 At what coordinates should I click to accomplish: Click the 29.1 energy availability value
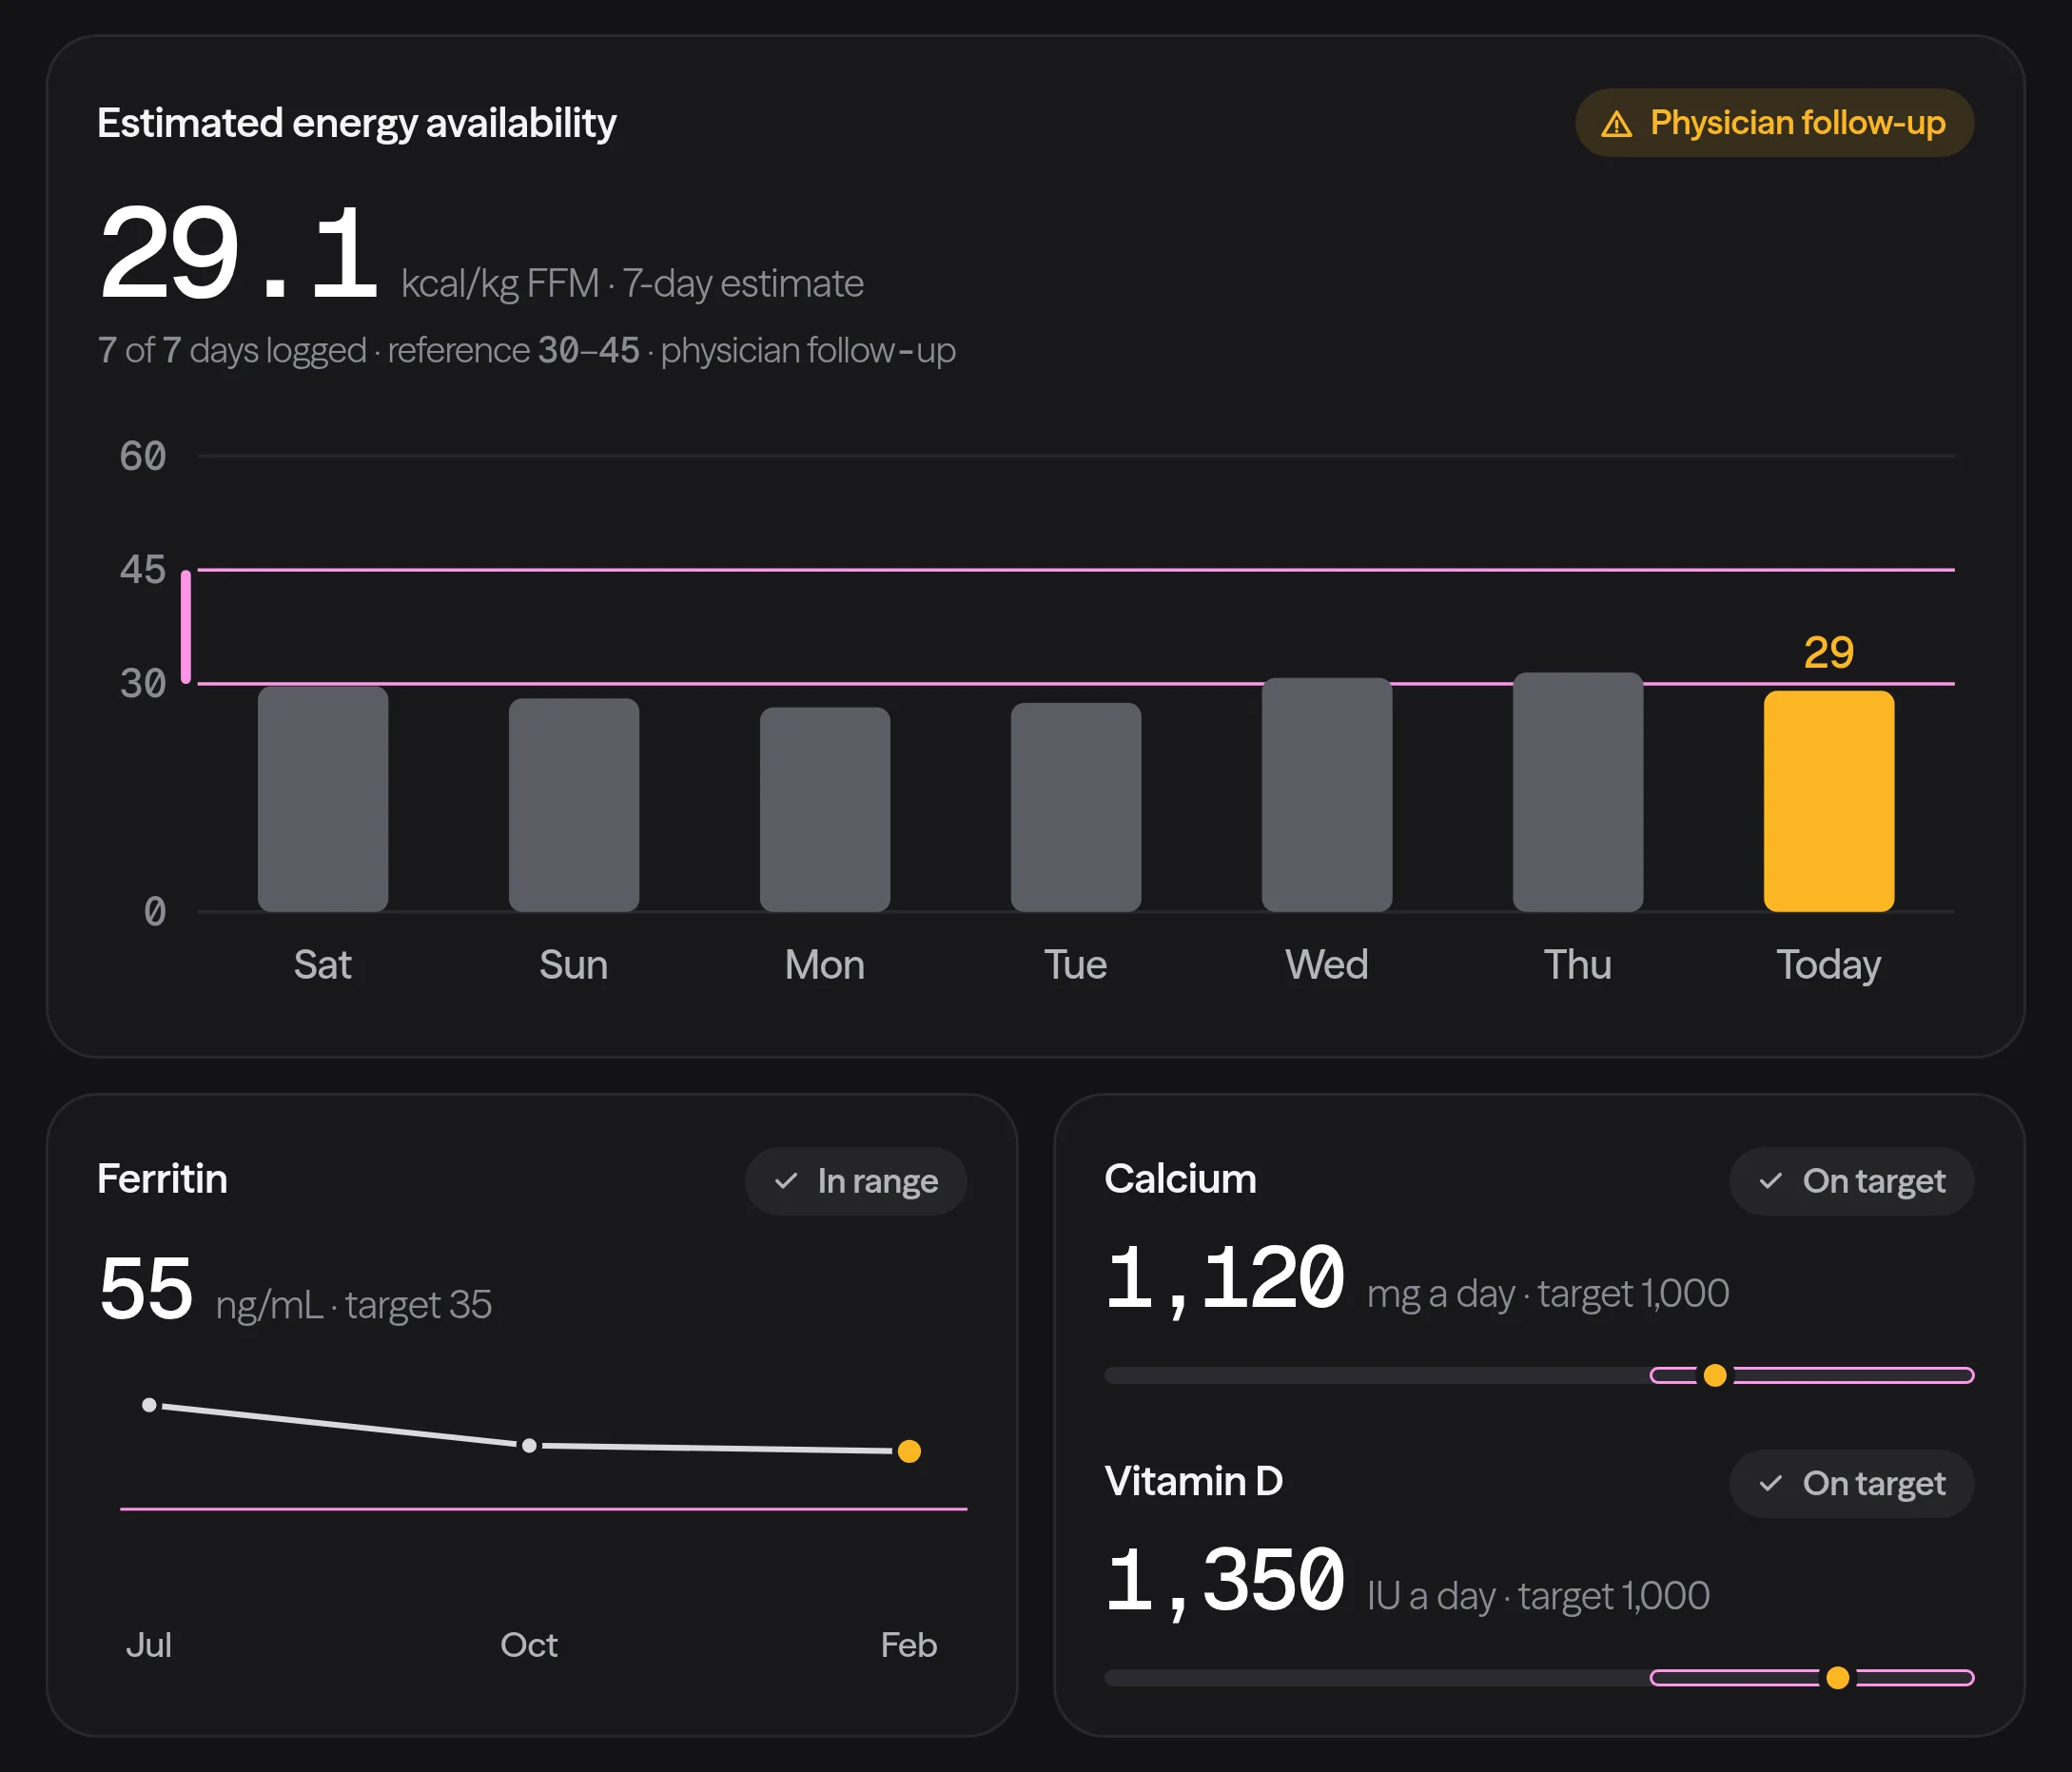coord(238,252)
